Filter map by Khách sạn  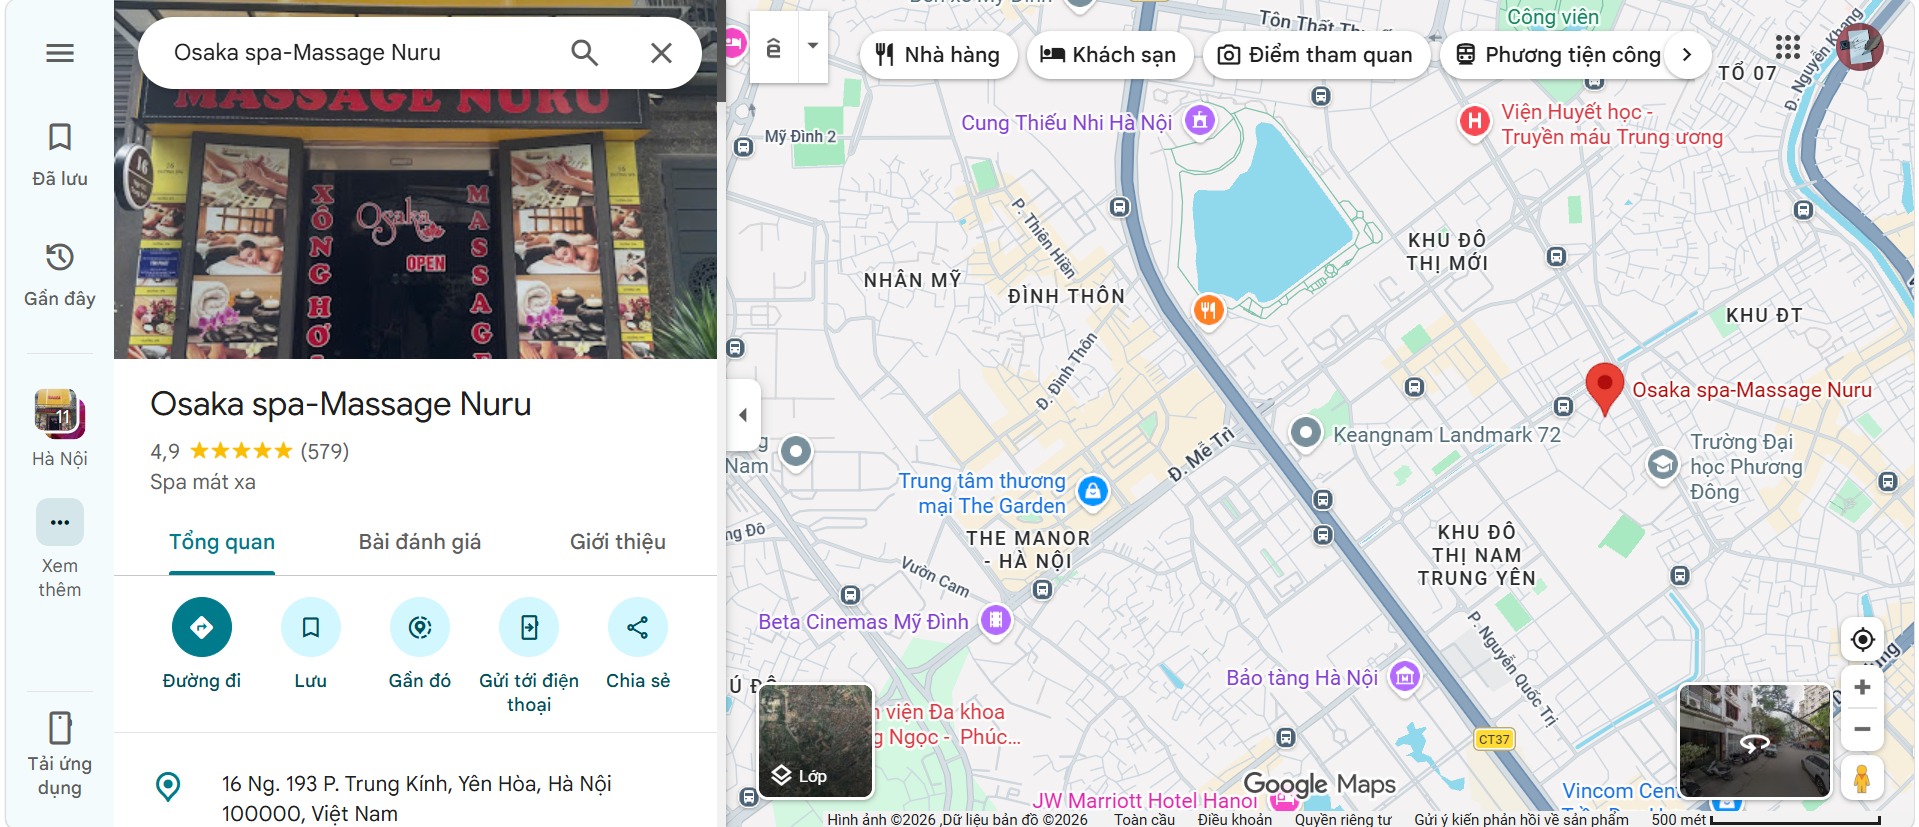1109,55
